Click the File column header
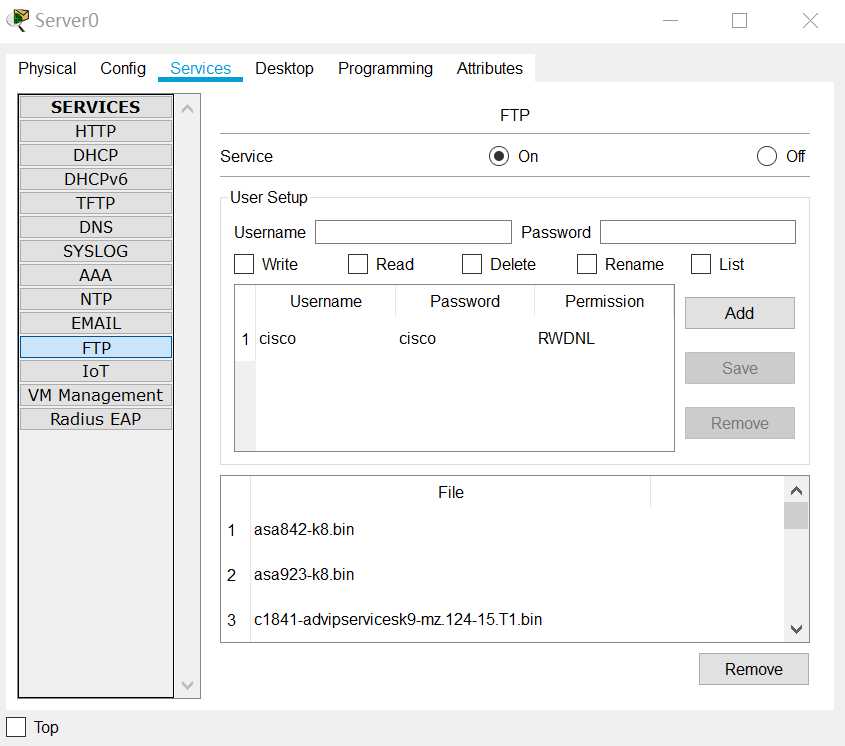Screen dimensions: 845x746 (x=451, y=492)
